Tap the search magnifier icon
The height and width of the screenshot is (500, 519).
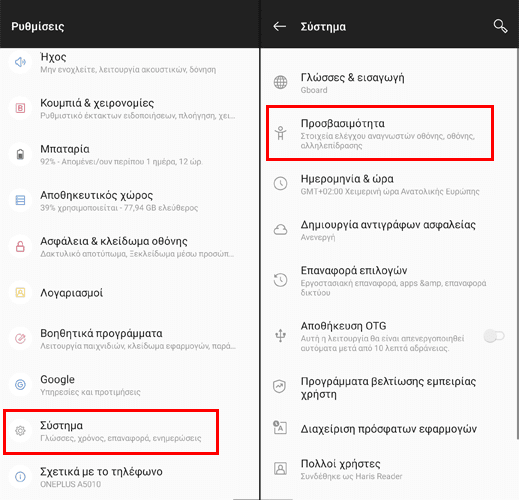(500, 26)
